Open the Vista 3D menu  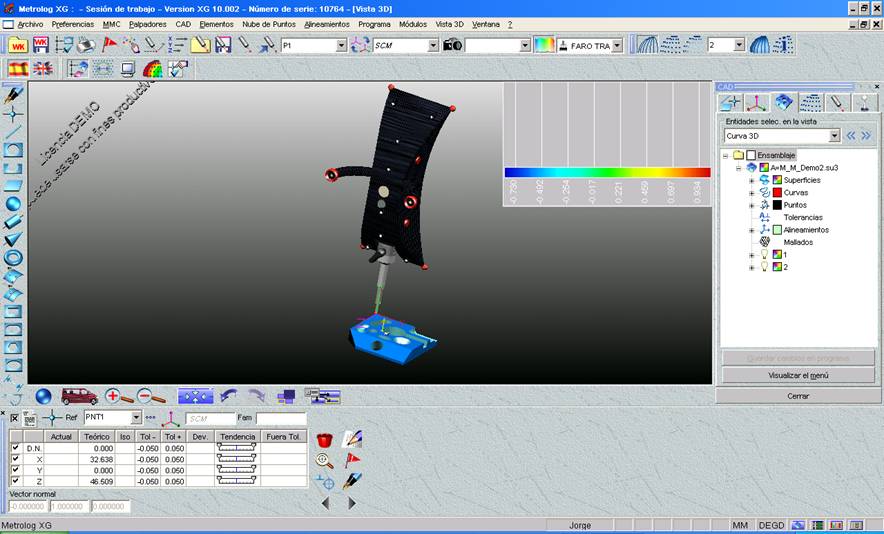[449, 24]
